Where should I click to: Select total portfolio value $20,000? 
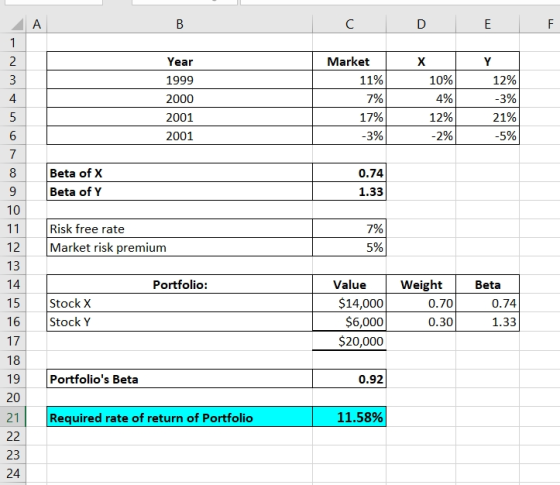click(349, 341)
